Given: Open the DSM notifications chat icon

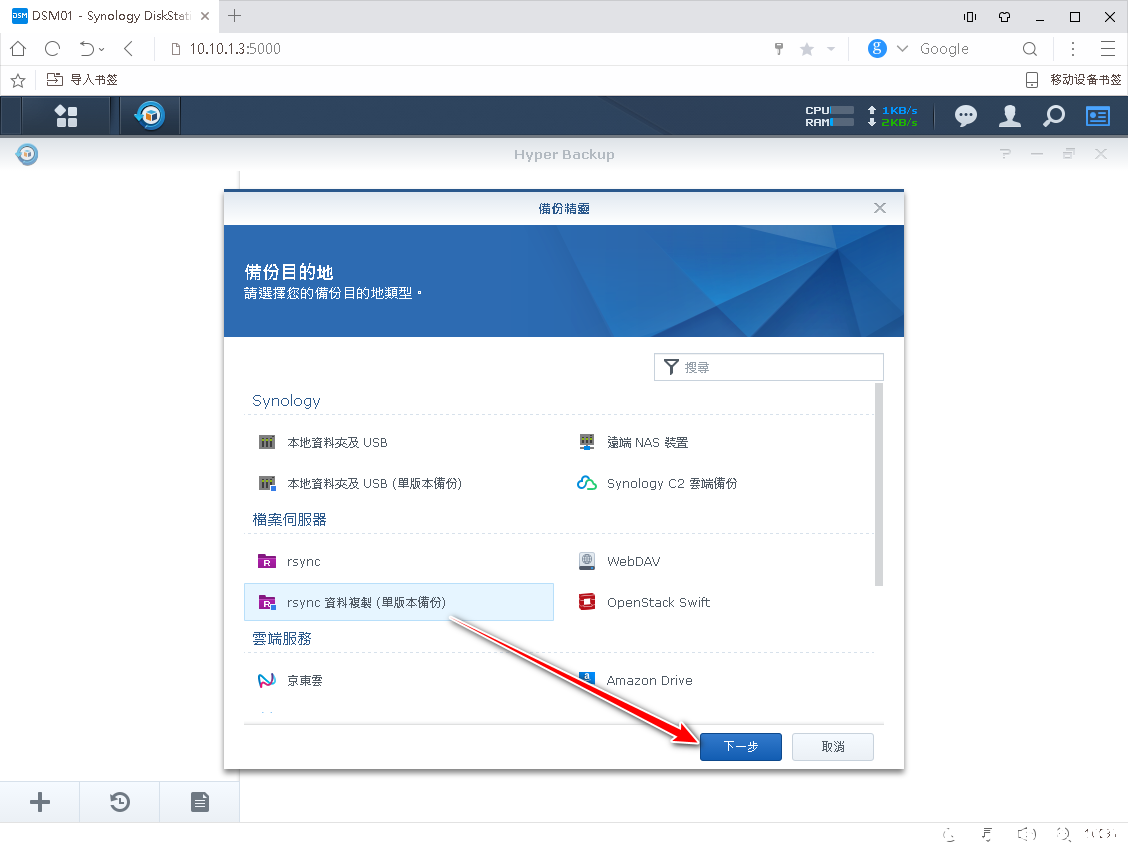Looking at the screenshot, I should point(965,116).
